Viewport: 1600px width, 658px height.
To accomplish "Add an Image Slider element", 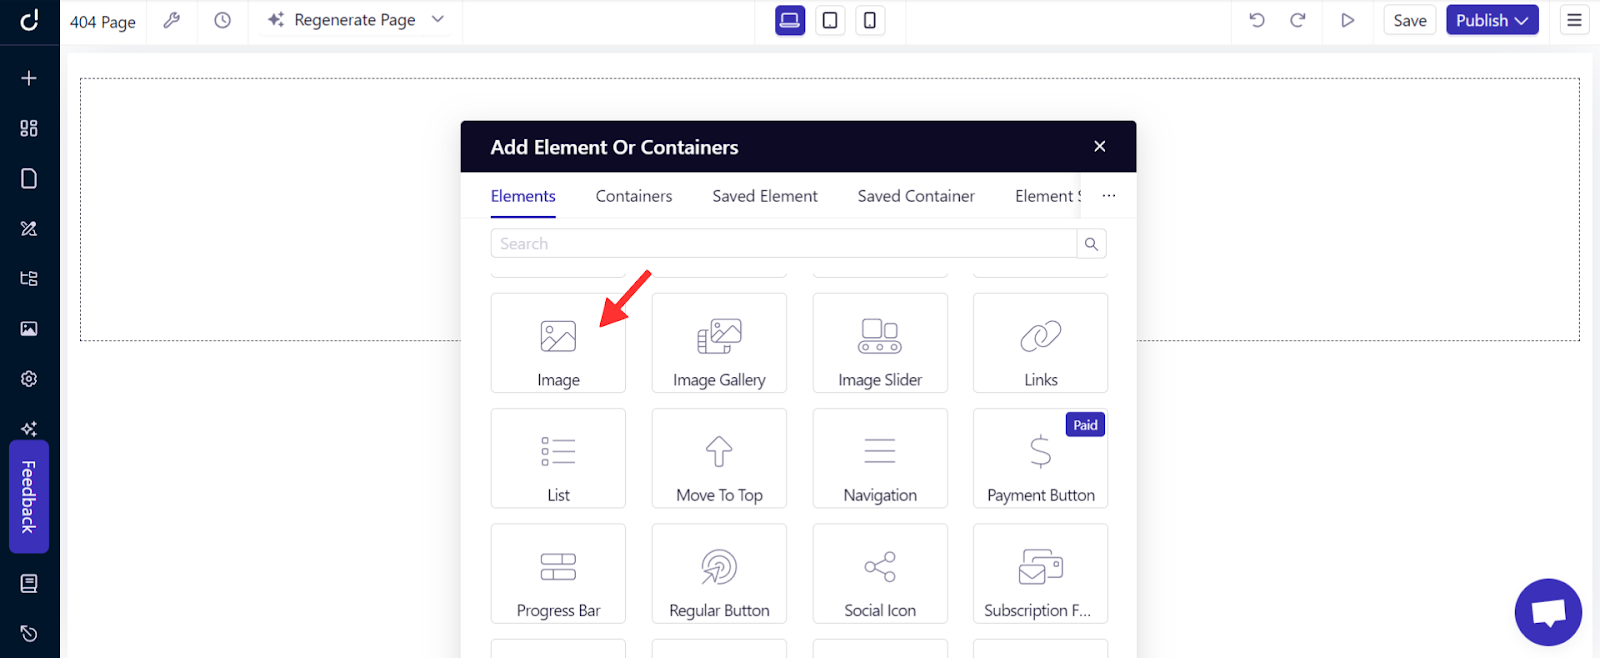I will (880, 343).
